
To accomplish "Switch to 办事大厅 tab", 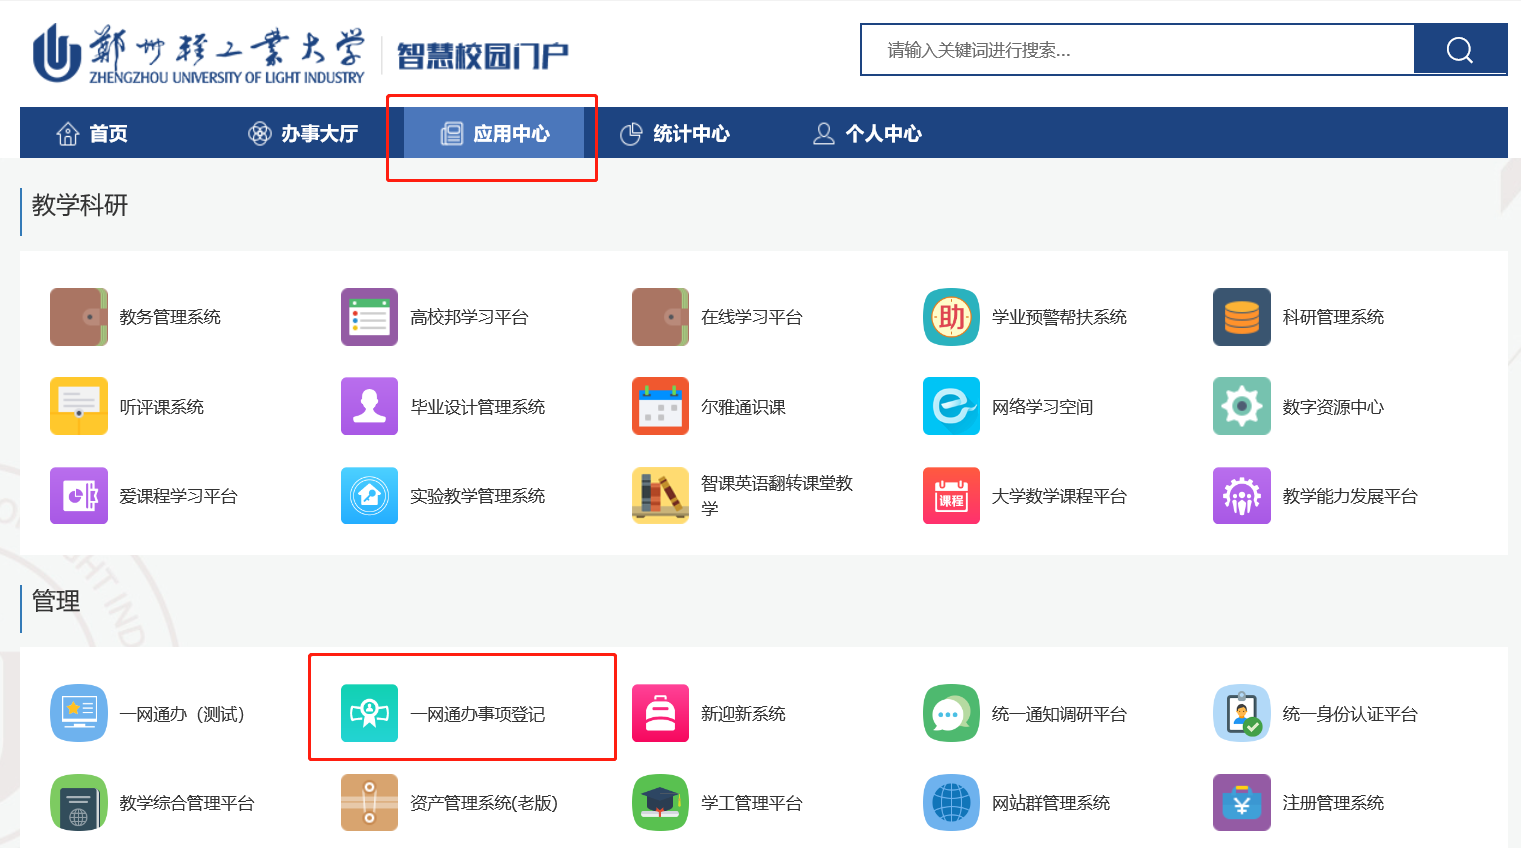I will pos(303,134).
